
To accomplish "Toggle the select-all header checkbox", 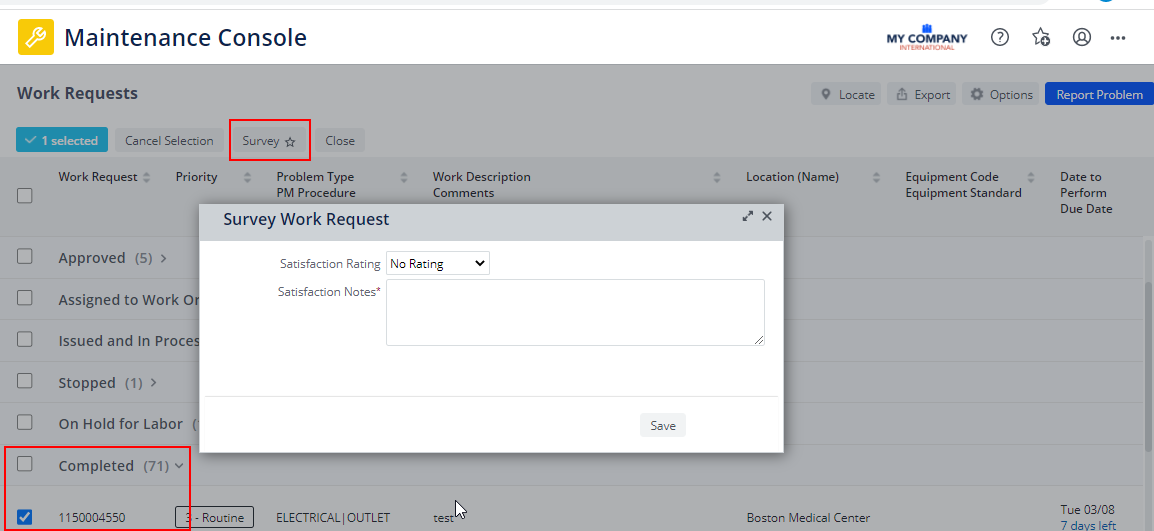I will point(25,196).
